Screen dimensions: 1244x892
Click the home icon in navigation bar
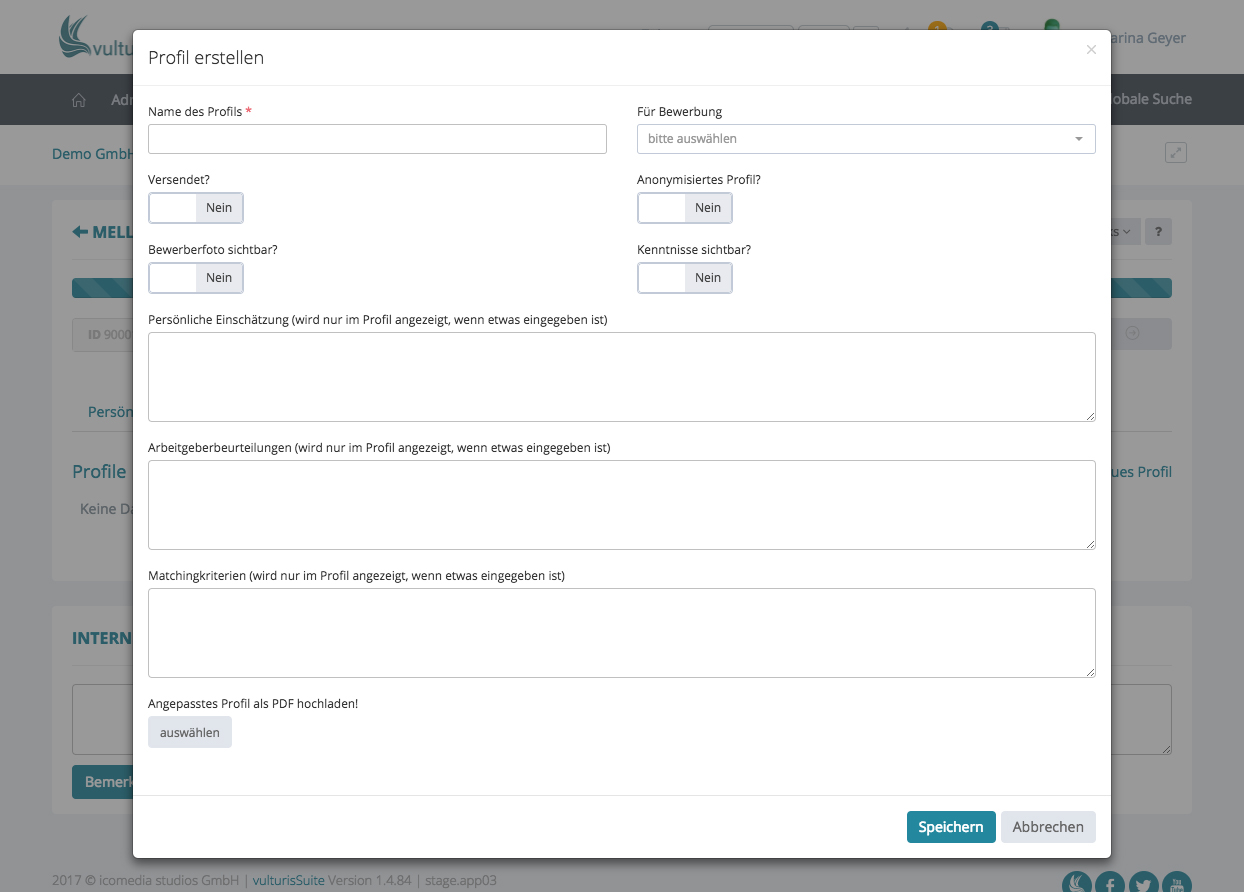(79, 100)
